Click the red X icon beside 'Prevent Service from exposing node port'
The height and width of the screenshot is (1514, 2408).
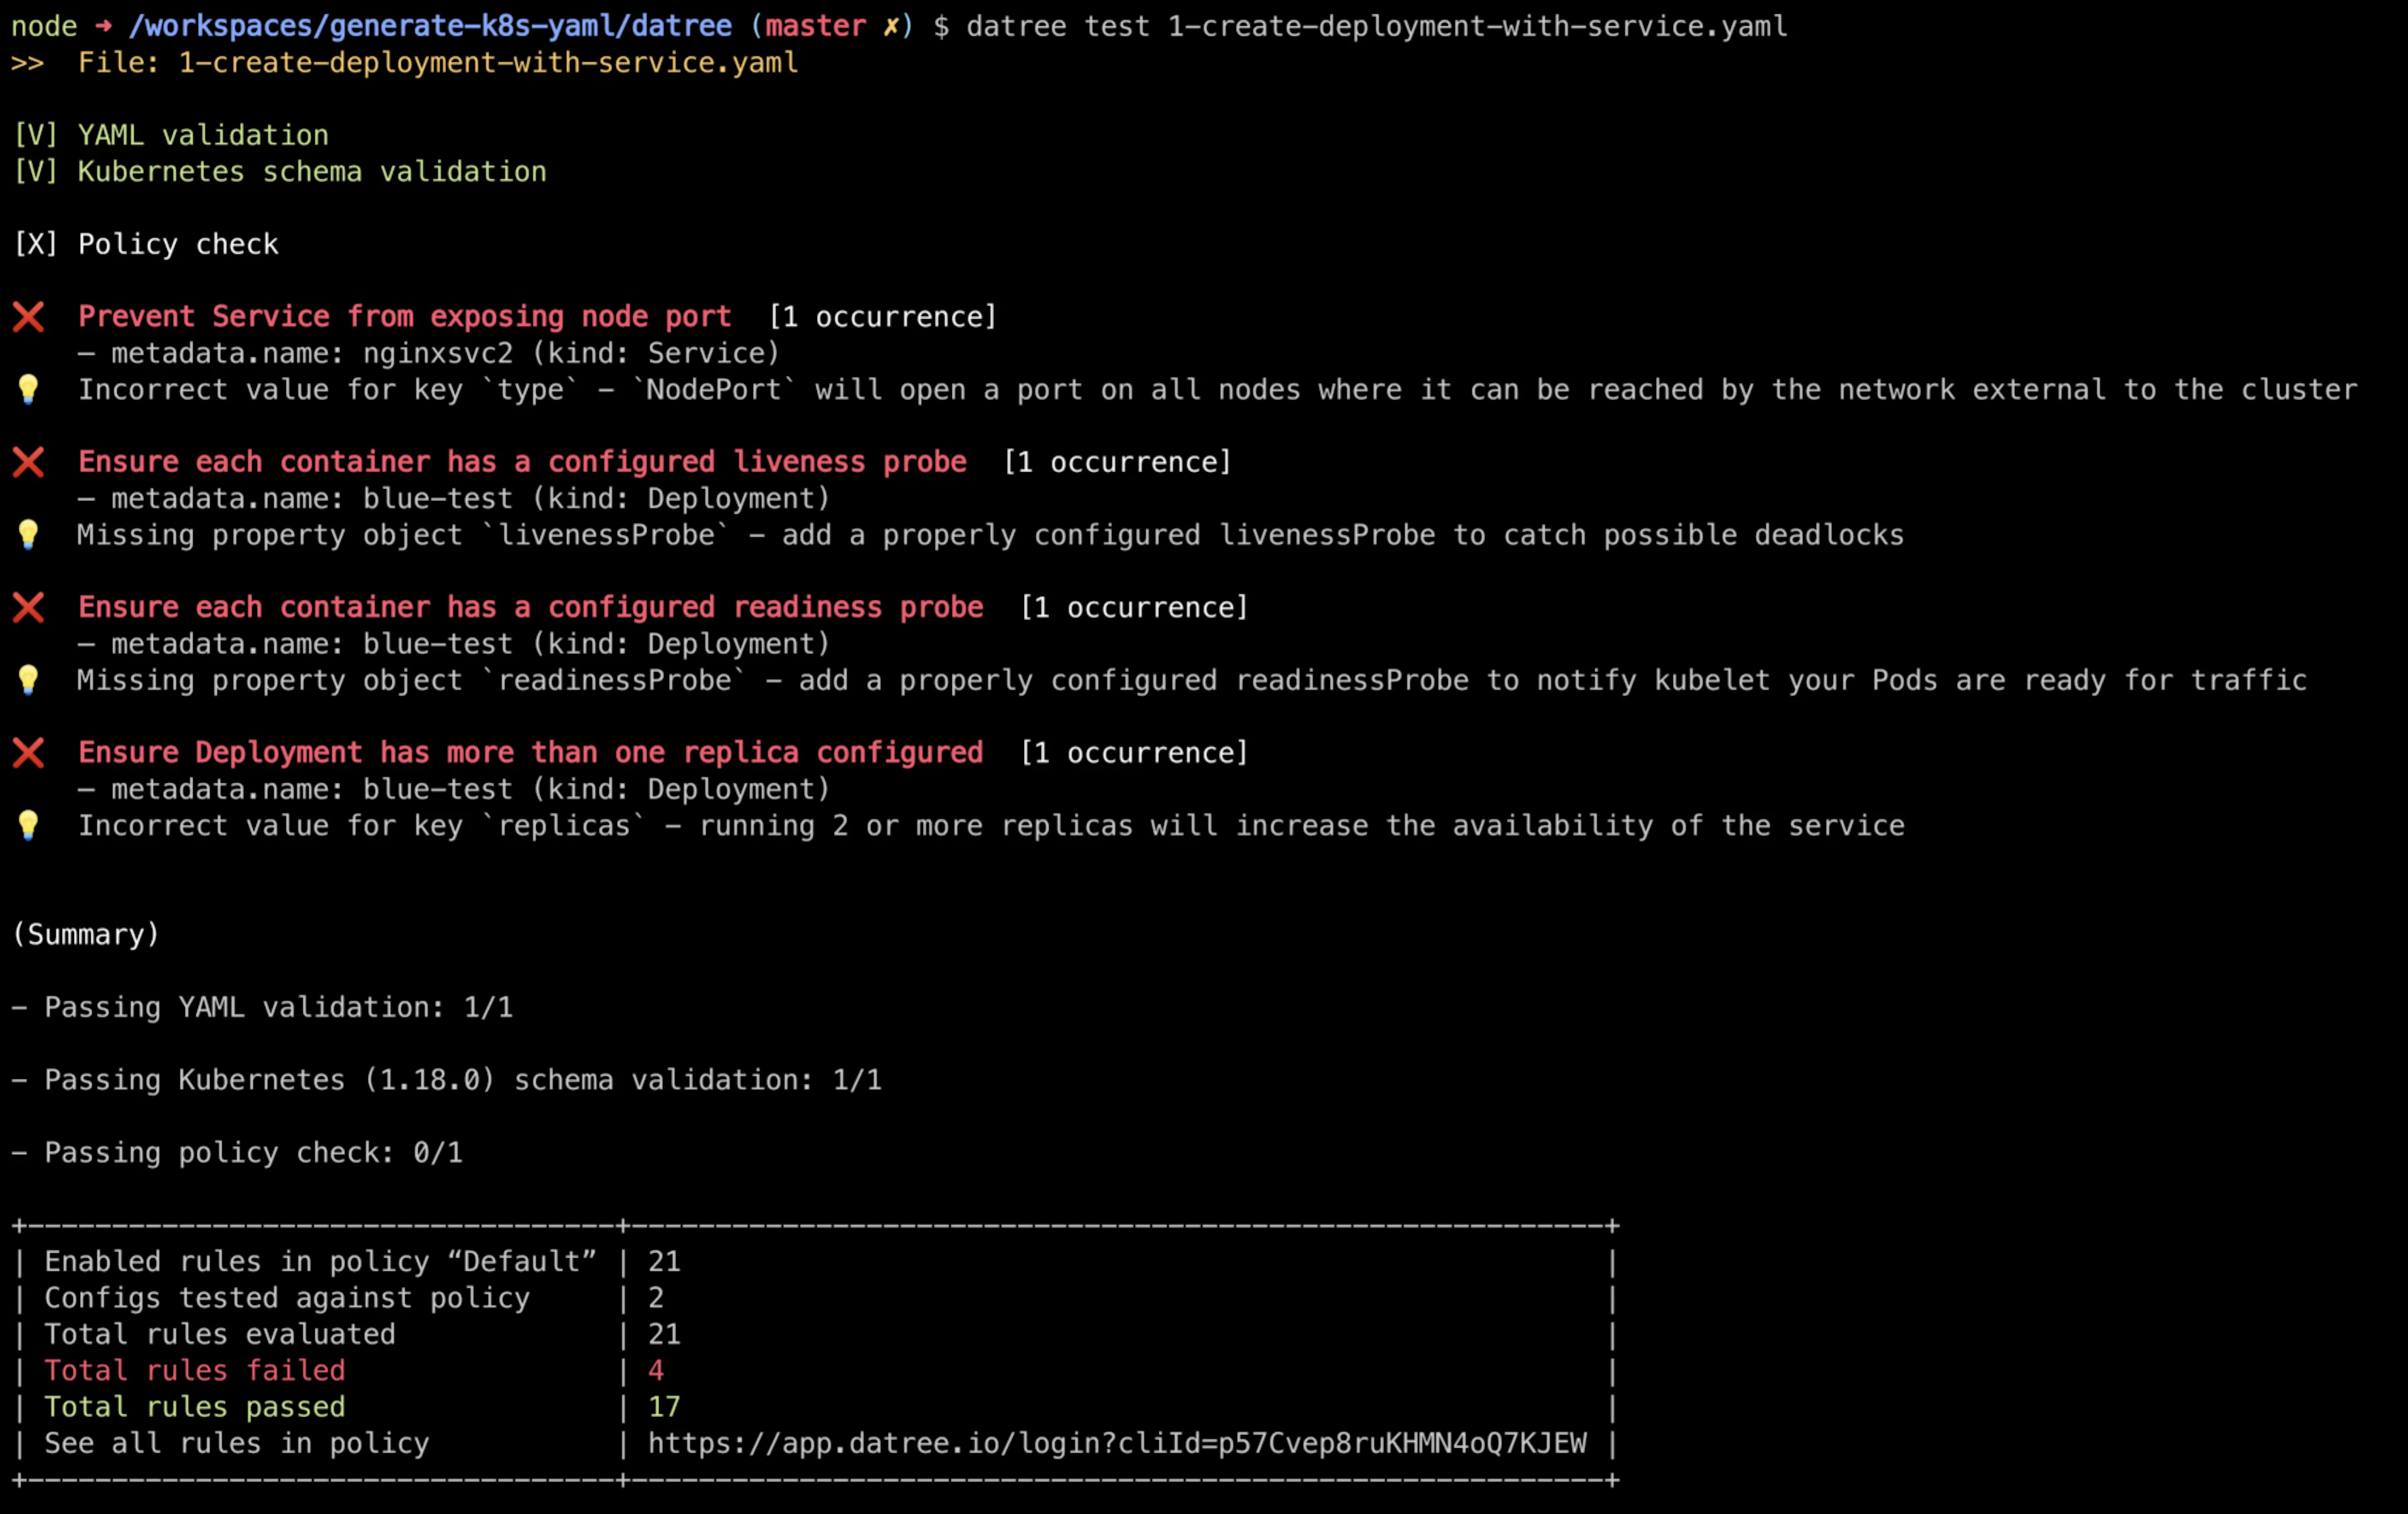click(x=28, y=317)
